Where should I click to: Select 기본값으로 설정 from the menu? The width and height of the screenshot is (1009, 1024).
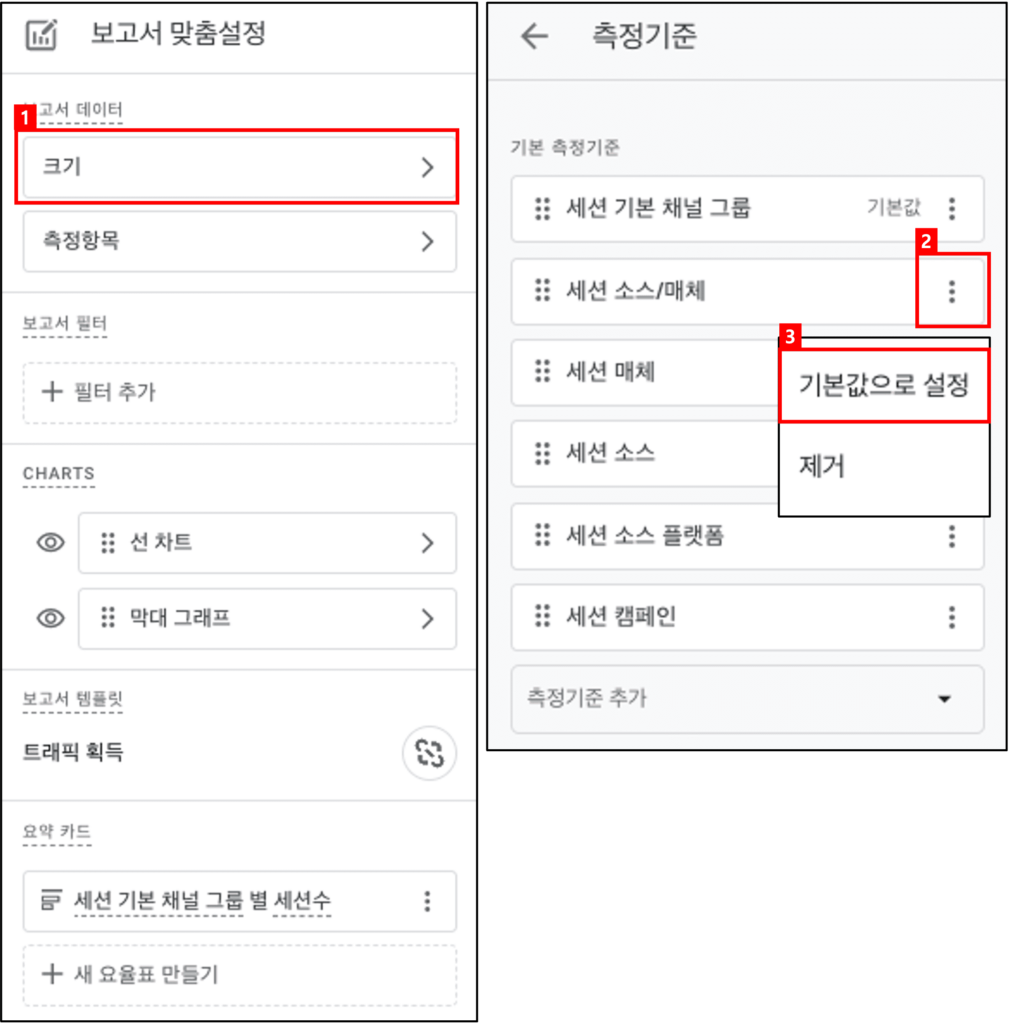click(x=884, y=385)
